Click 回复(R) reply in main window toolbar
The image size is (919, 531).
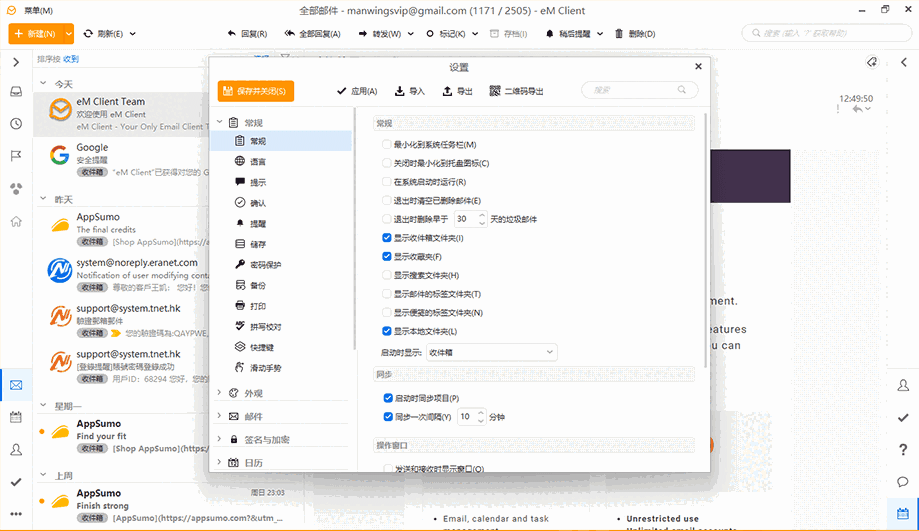pos(247,33)
